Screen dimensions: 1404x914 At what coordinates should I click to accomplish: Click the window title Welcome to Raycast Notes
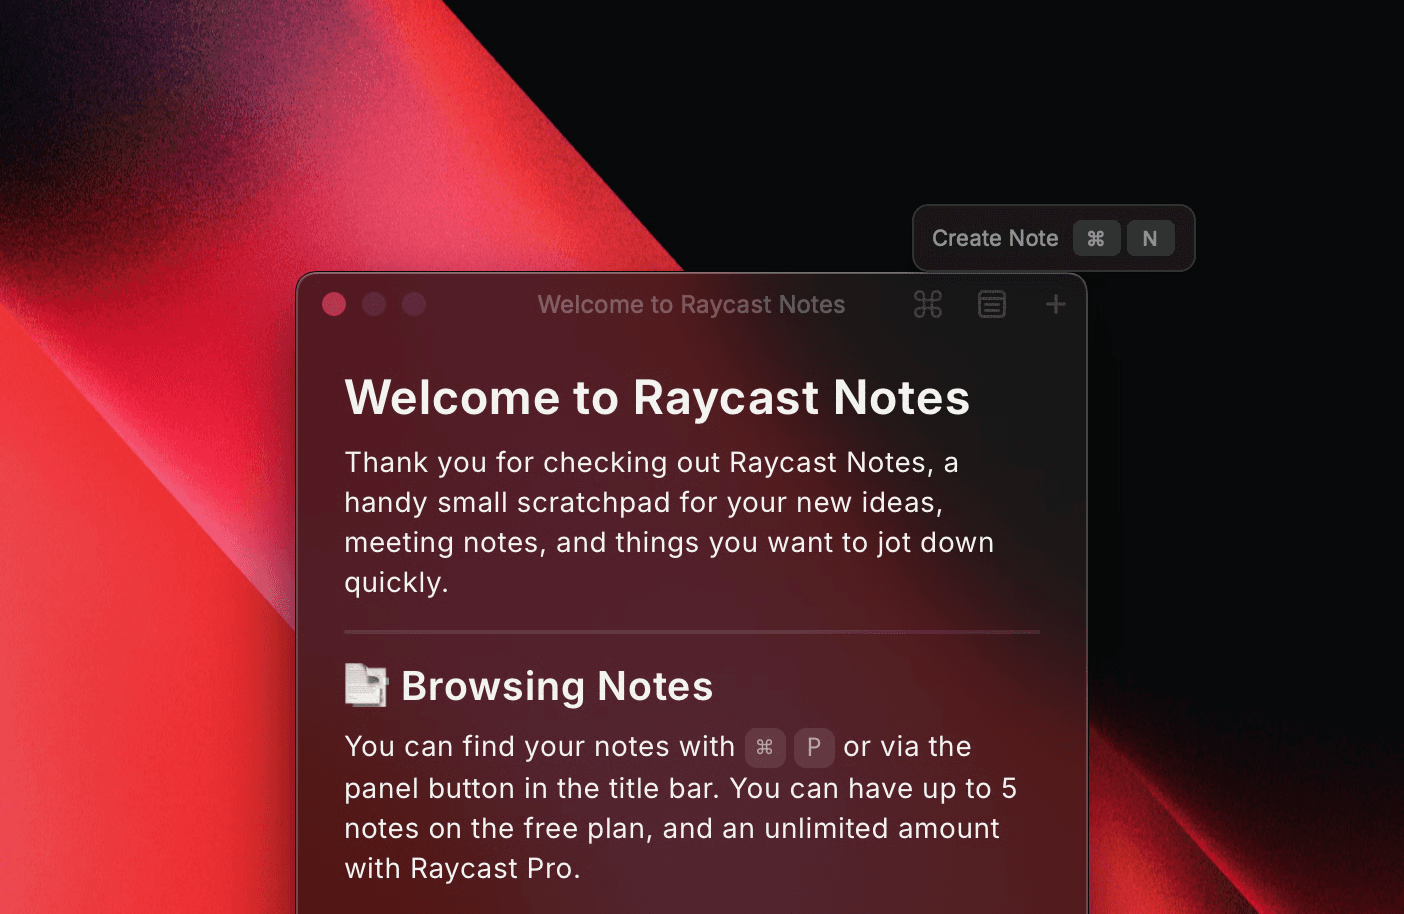click(x=691, y=304)
